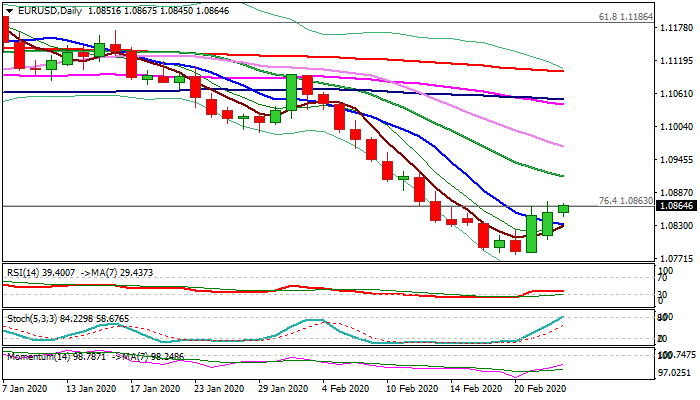Click the 61.8 1.11864 Fibonacci level label
Screen dimensions: 700x400
626,17
